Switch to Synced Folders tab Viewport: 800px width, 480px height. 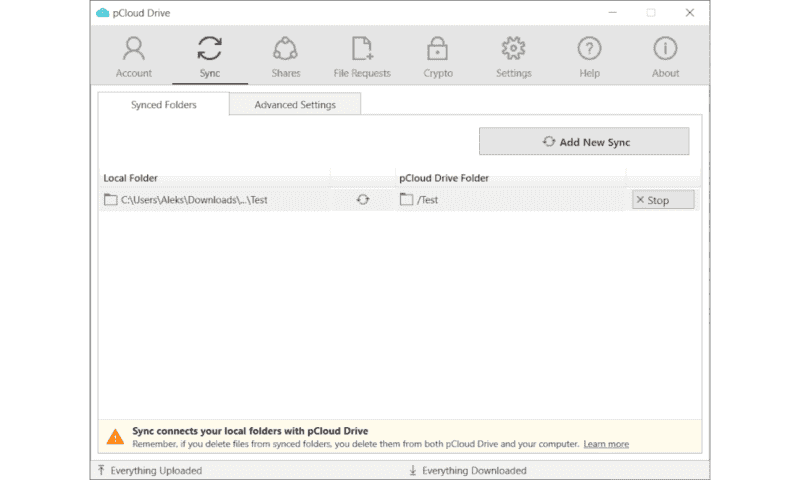(x=163, y=104)
